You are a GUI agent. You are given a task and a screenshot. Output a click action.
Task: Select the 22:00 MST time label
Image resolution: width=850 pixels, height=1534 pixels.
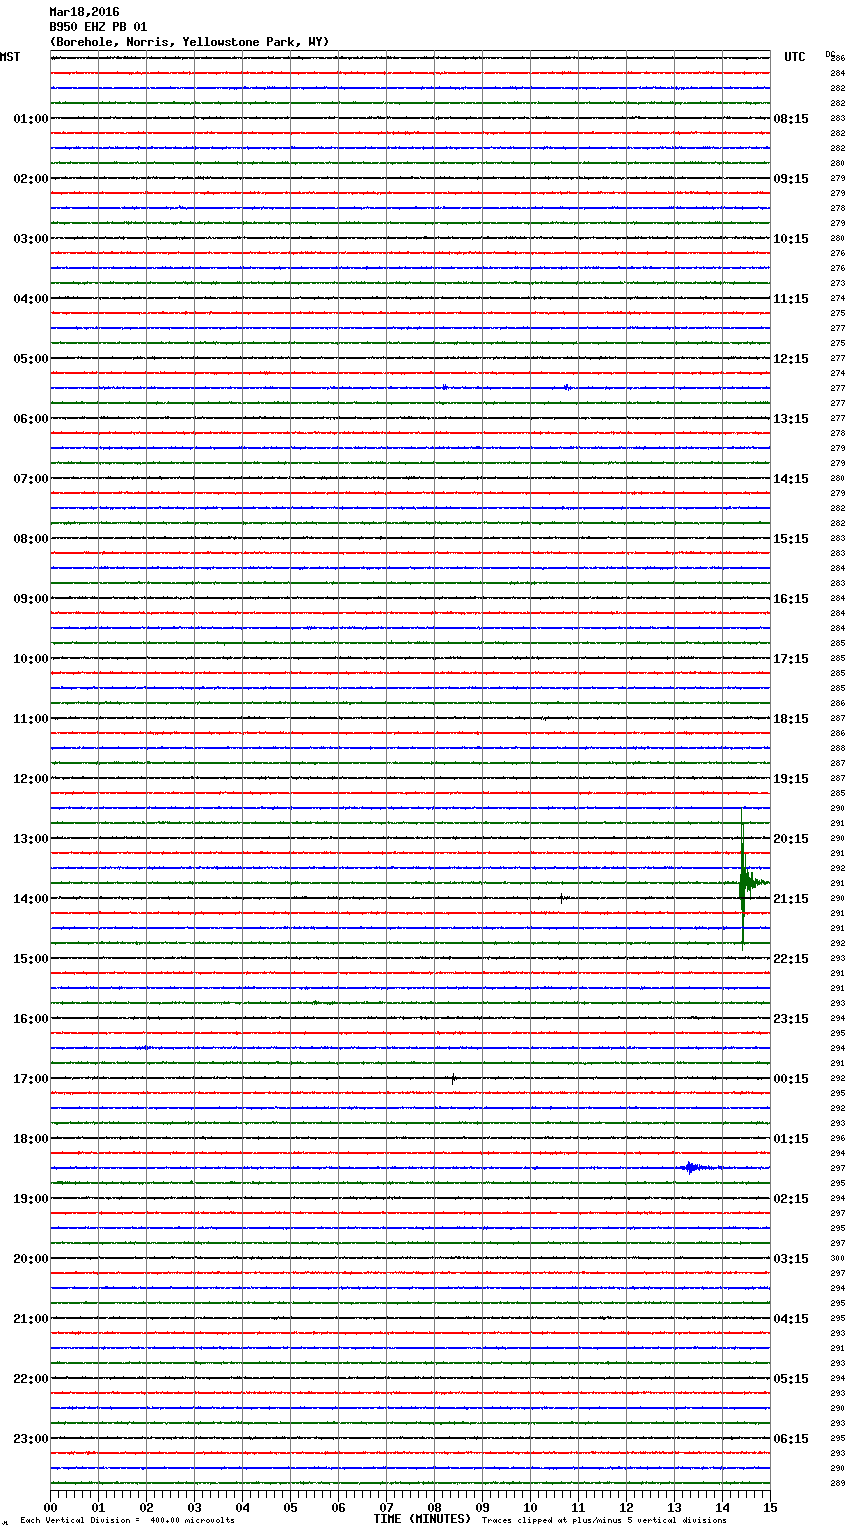(31, 1379)
